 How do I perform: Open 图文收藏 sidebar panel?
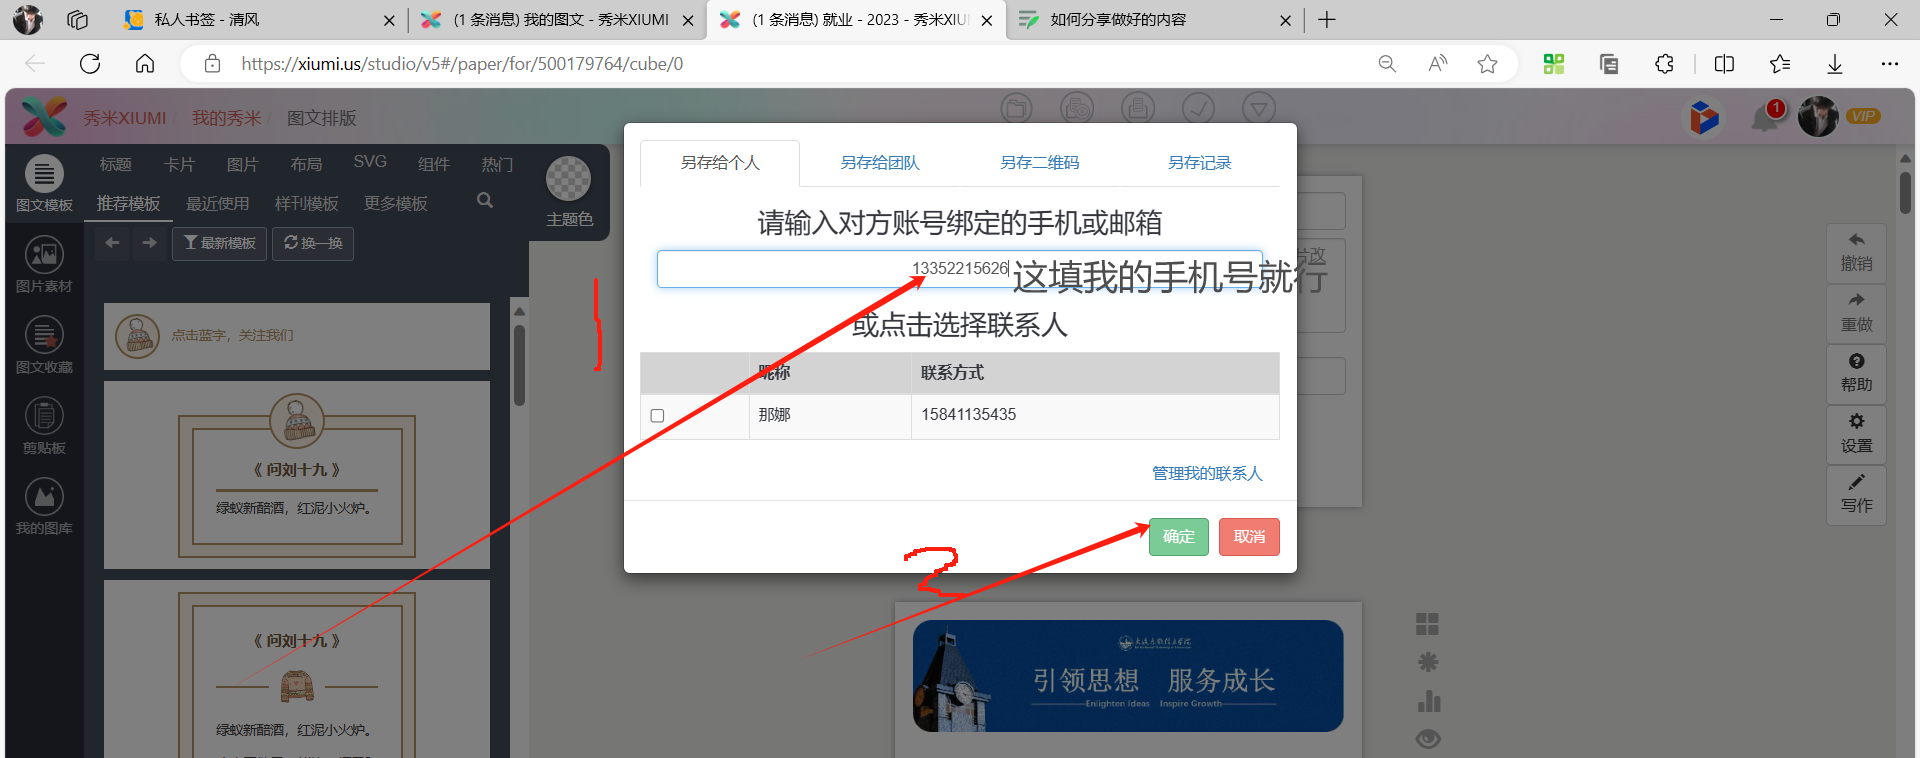click(44, 346)
